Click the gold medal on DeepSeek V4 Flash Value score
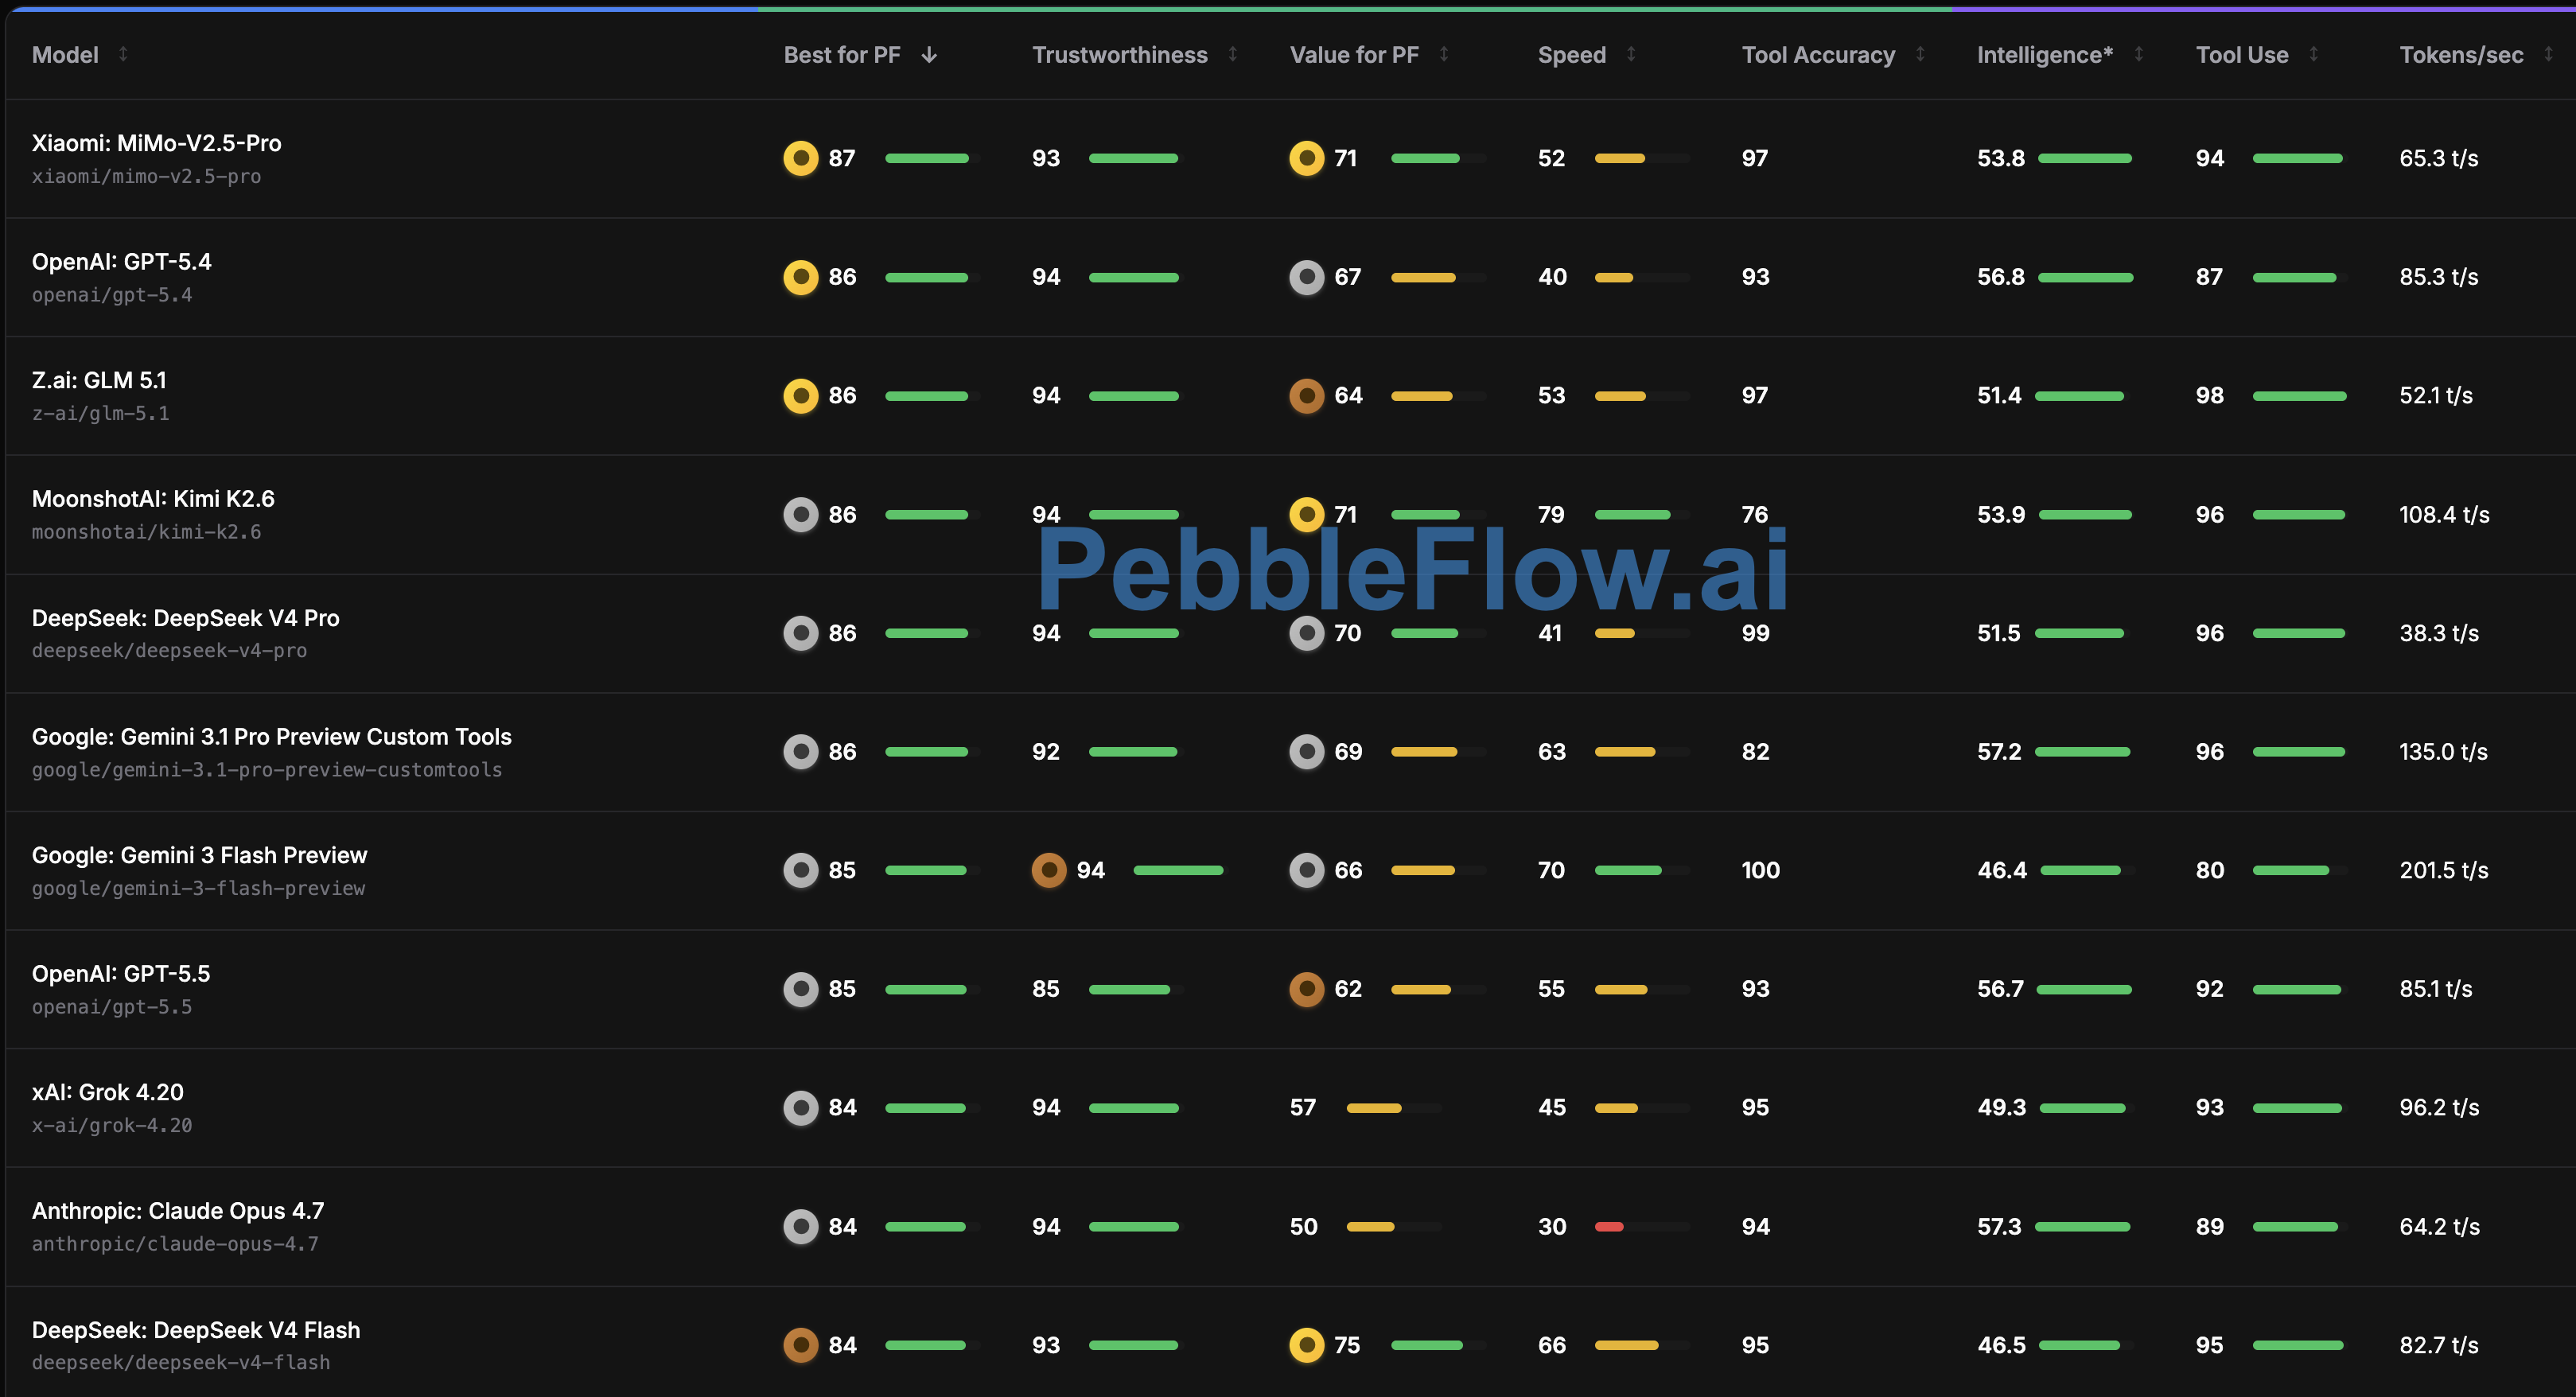The width and height of the screenshot is (2576, 1397). [1306, 1345]
